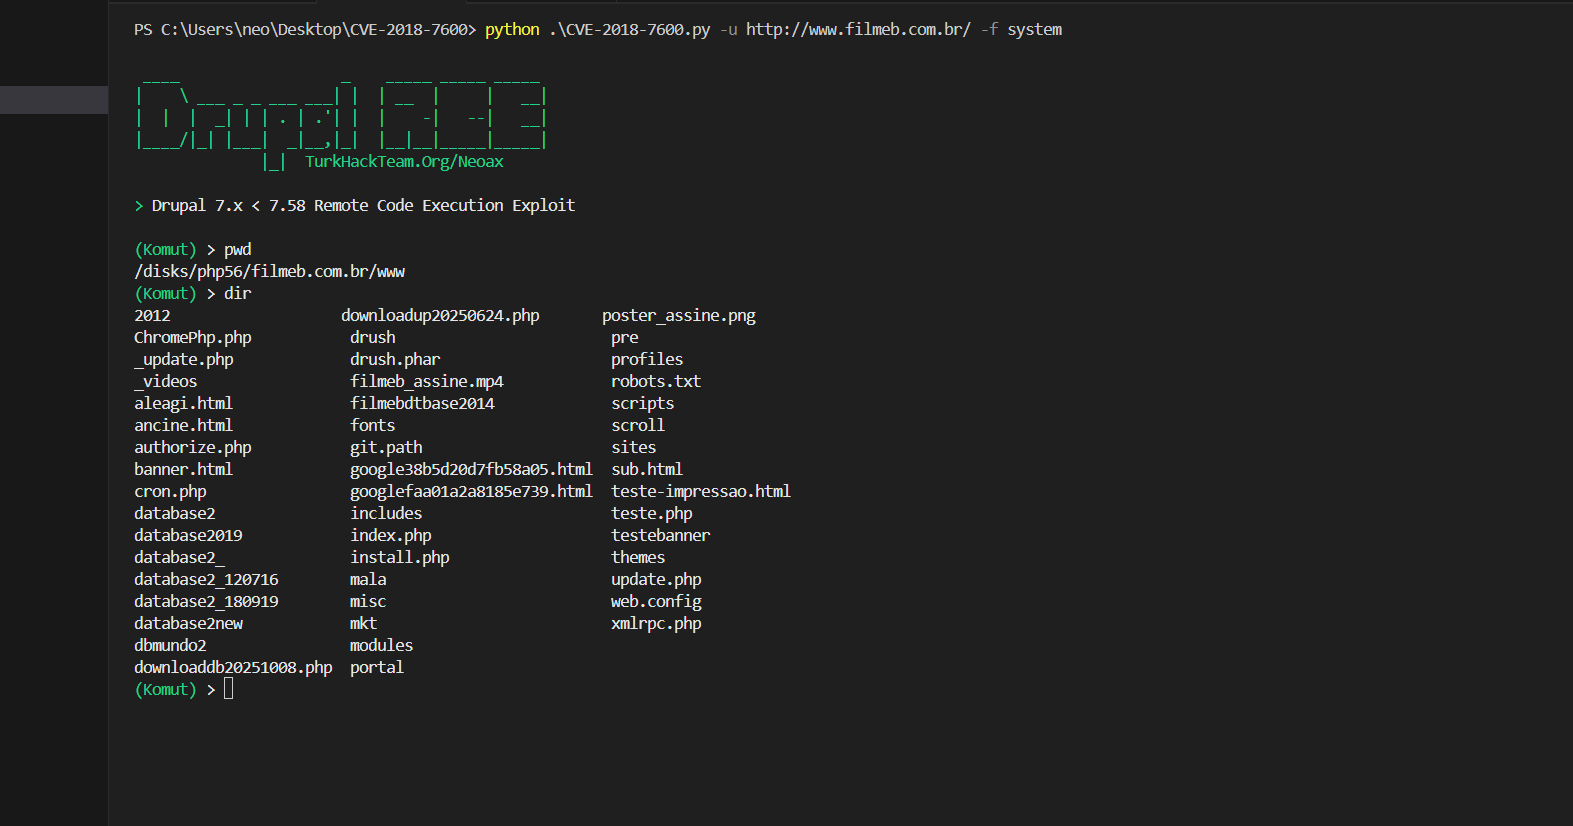The width and height of the screenshot is (1573, 826).
Task: Click the ancine.html file name
Action: [183, 426]
